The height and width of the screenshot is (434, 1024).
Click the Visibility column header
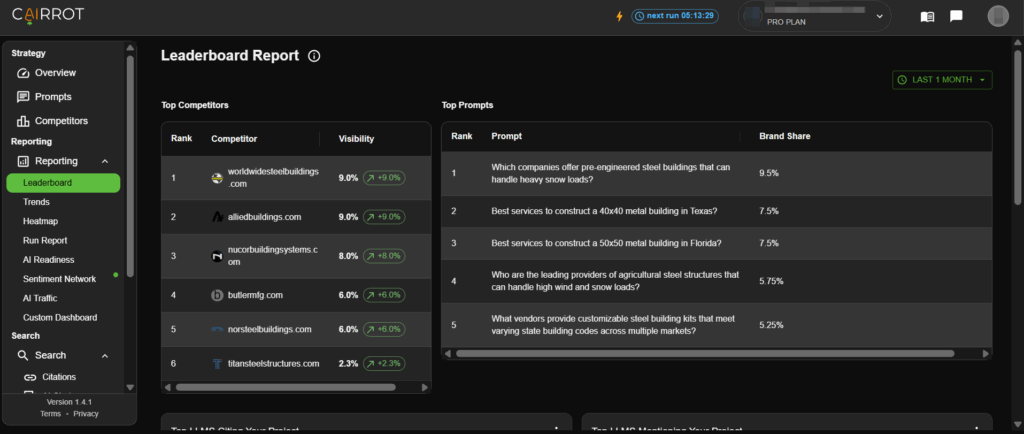357,139
